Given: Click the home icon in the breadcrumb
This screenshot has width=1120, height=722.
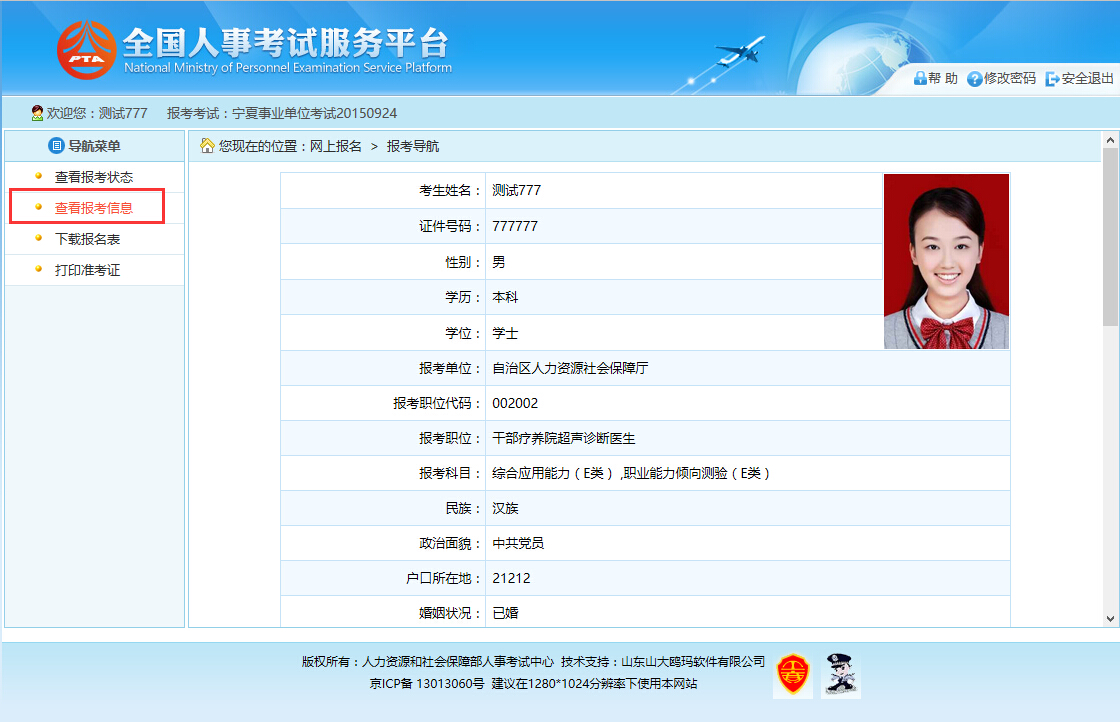Looking at the screenshot, I should pyautogui.click(x=207, y=146).
